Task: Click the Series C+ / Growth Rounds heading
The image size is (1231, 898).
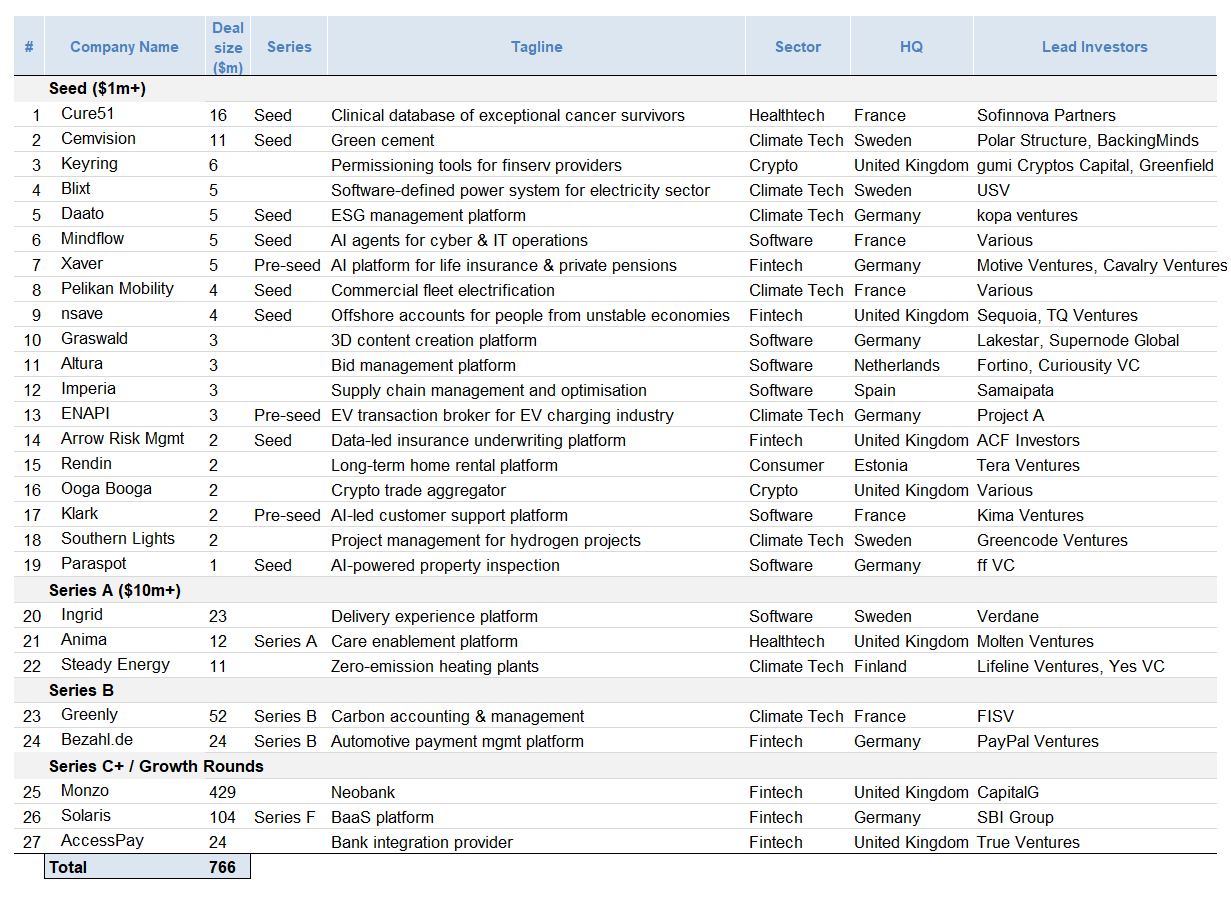Action: point(156,767)
